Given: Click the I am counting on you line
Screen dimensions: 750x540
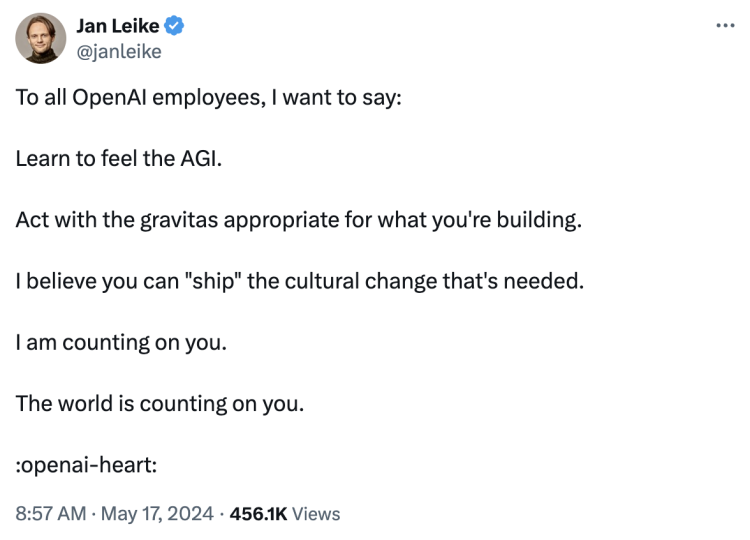Looking at the screenshot, I should pyautogui.click(x=121, y=342).
